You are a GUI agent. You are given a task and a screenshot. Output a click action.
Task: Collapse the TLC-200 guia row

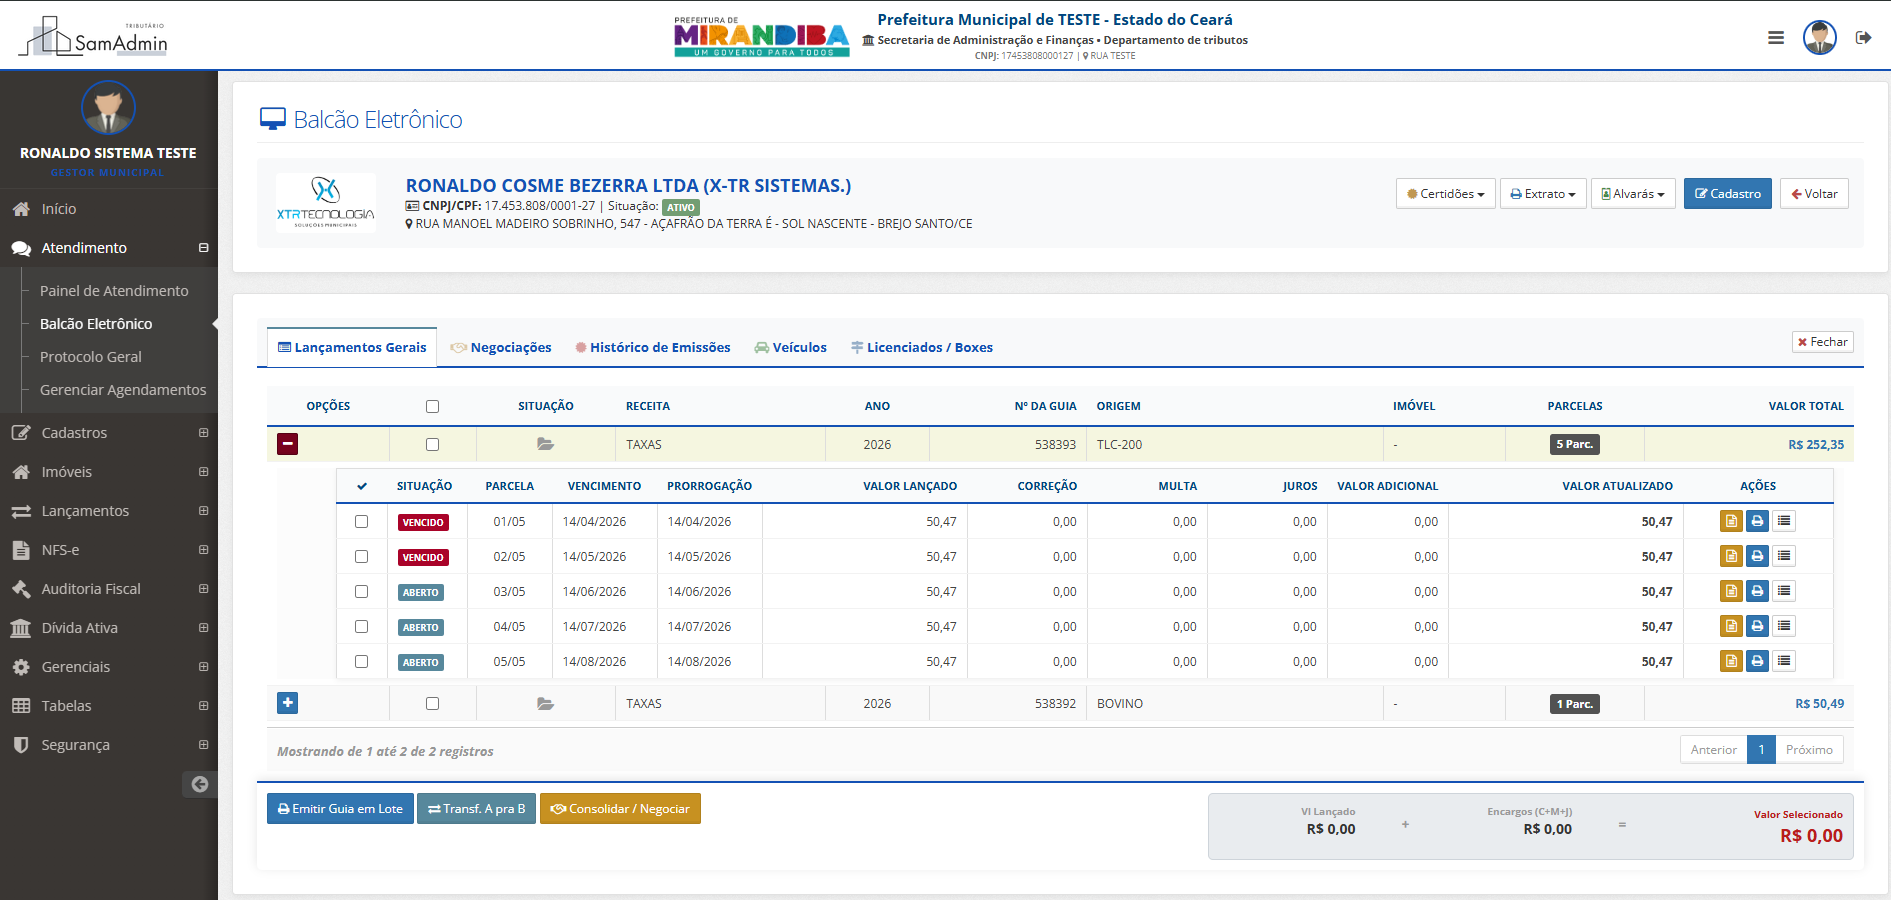(287, 443)
